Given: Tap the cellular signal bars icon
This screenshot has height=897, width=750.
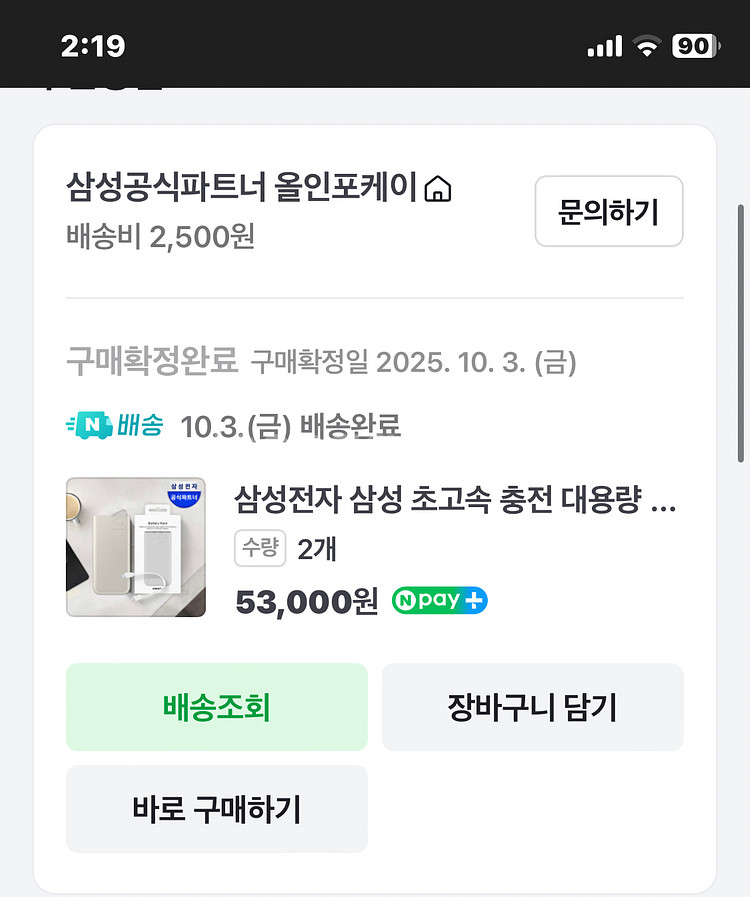Looking at the screenshot, I should (605, 46).
